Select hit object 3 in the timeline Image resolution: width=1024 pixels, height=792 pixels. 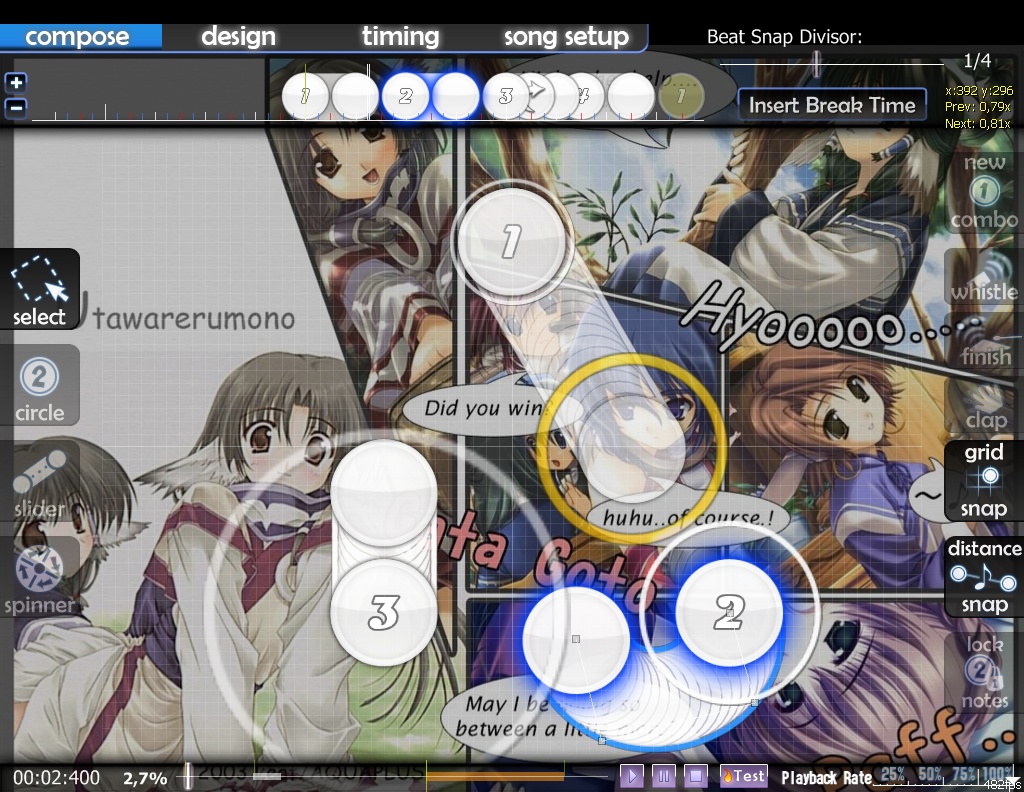[506, 96]
